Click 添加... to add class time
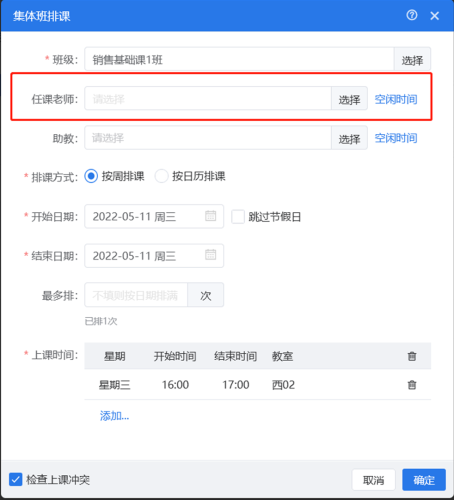 click(x=114, y=416)
